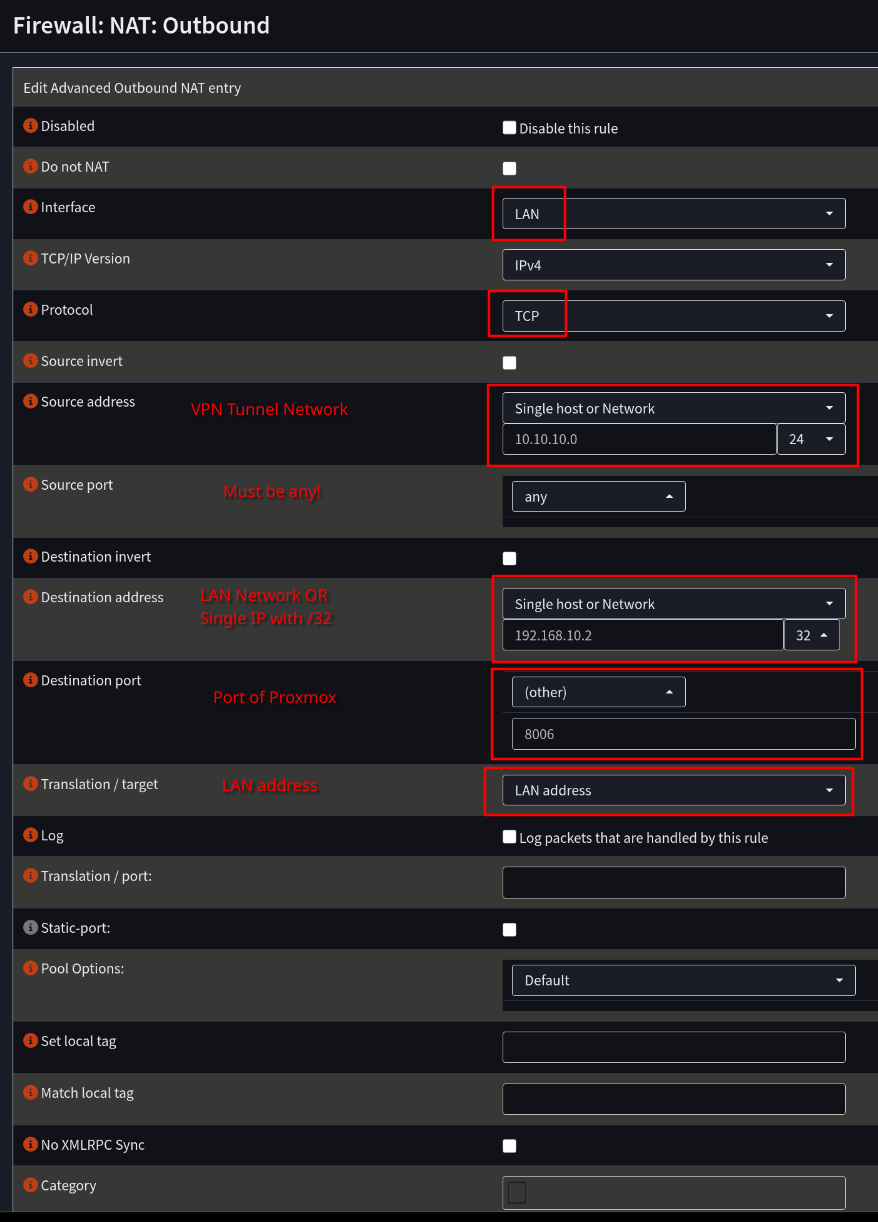Click the info icon beside Disabled
The image size is (878, 1222).
[30, 126]
